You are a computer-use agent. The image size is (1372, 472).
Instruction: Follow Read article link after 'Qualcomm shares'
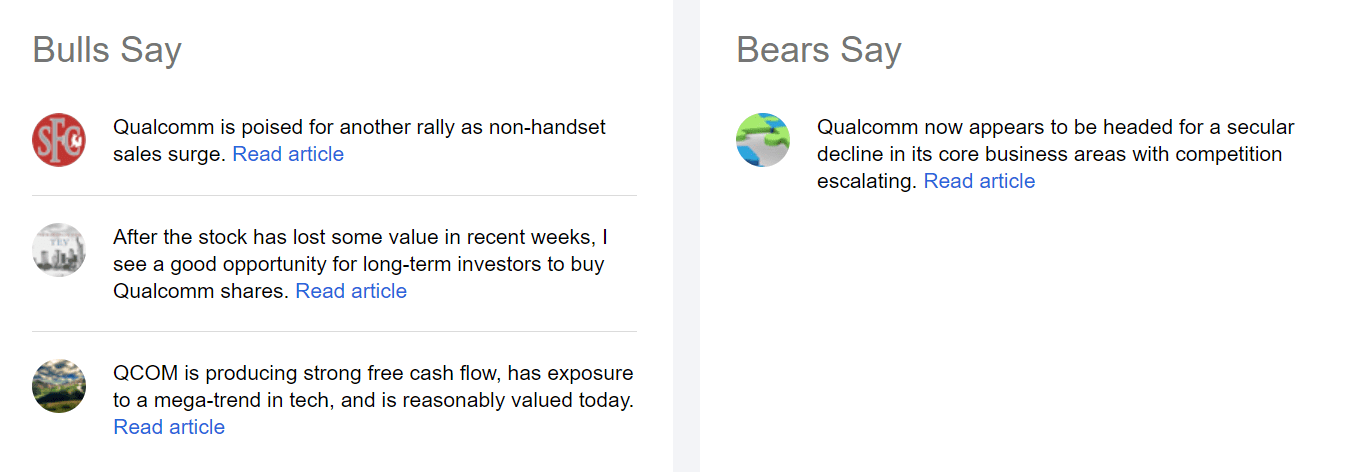tap(351, 291)
